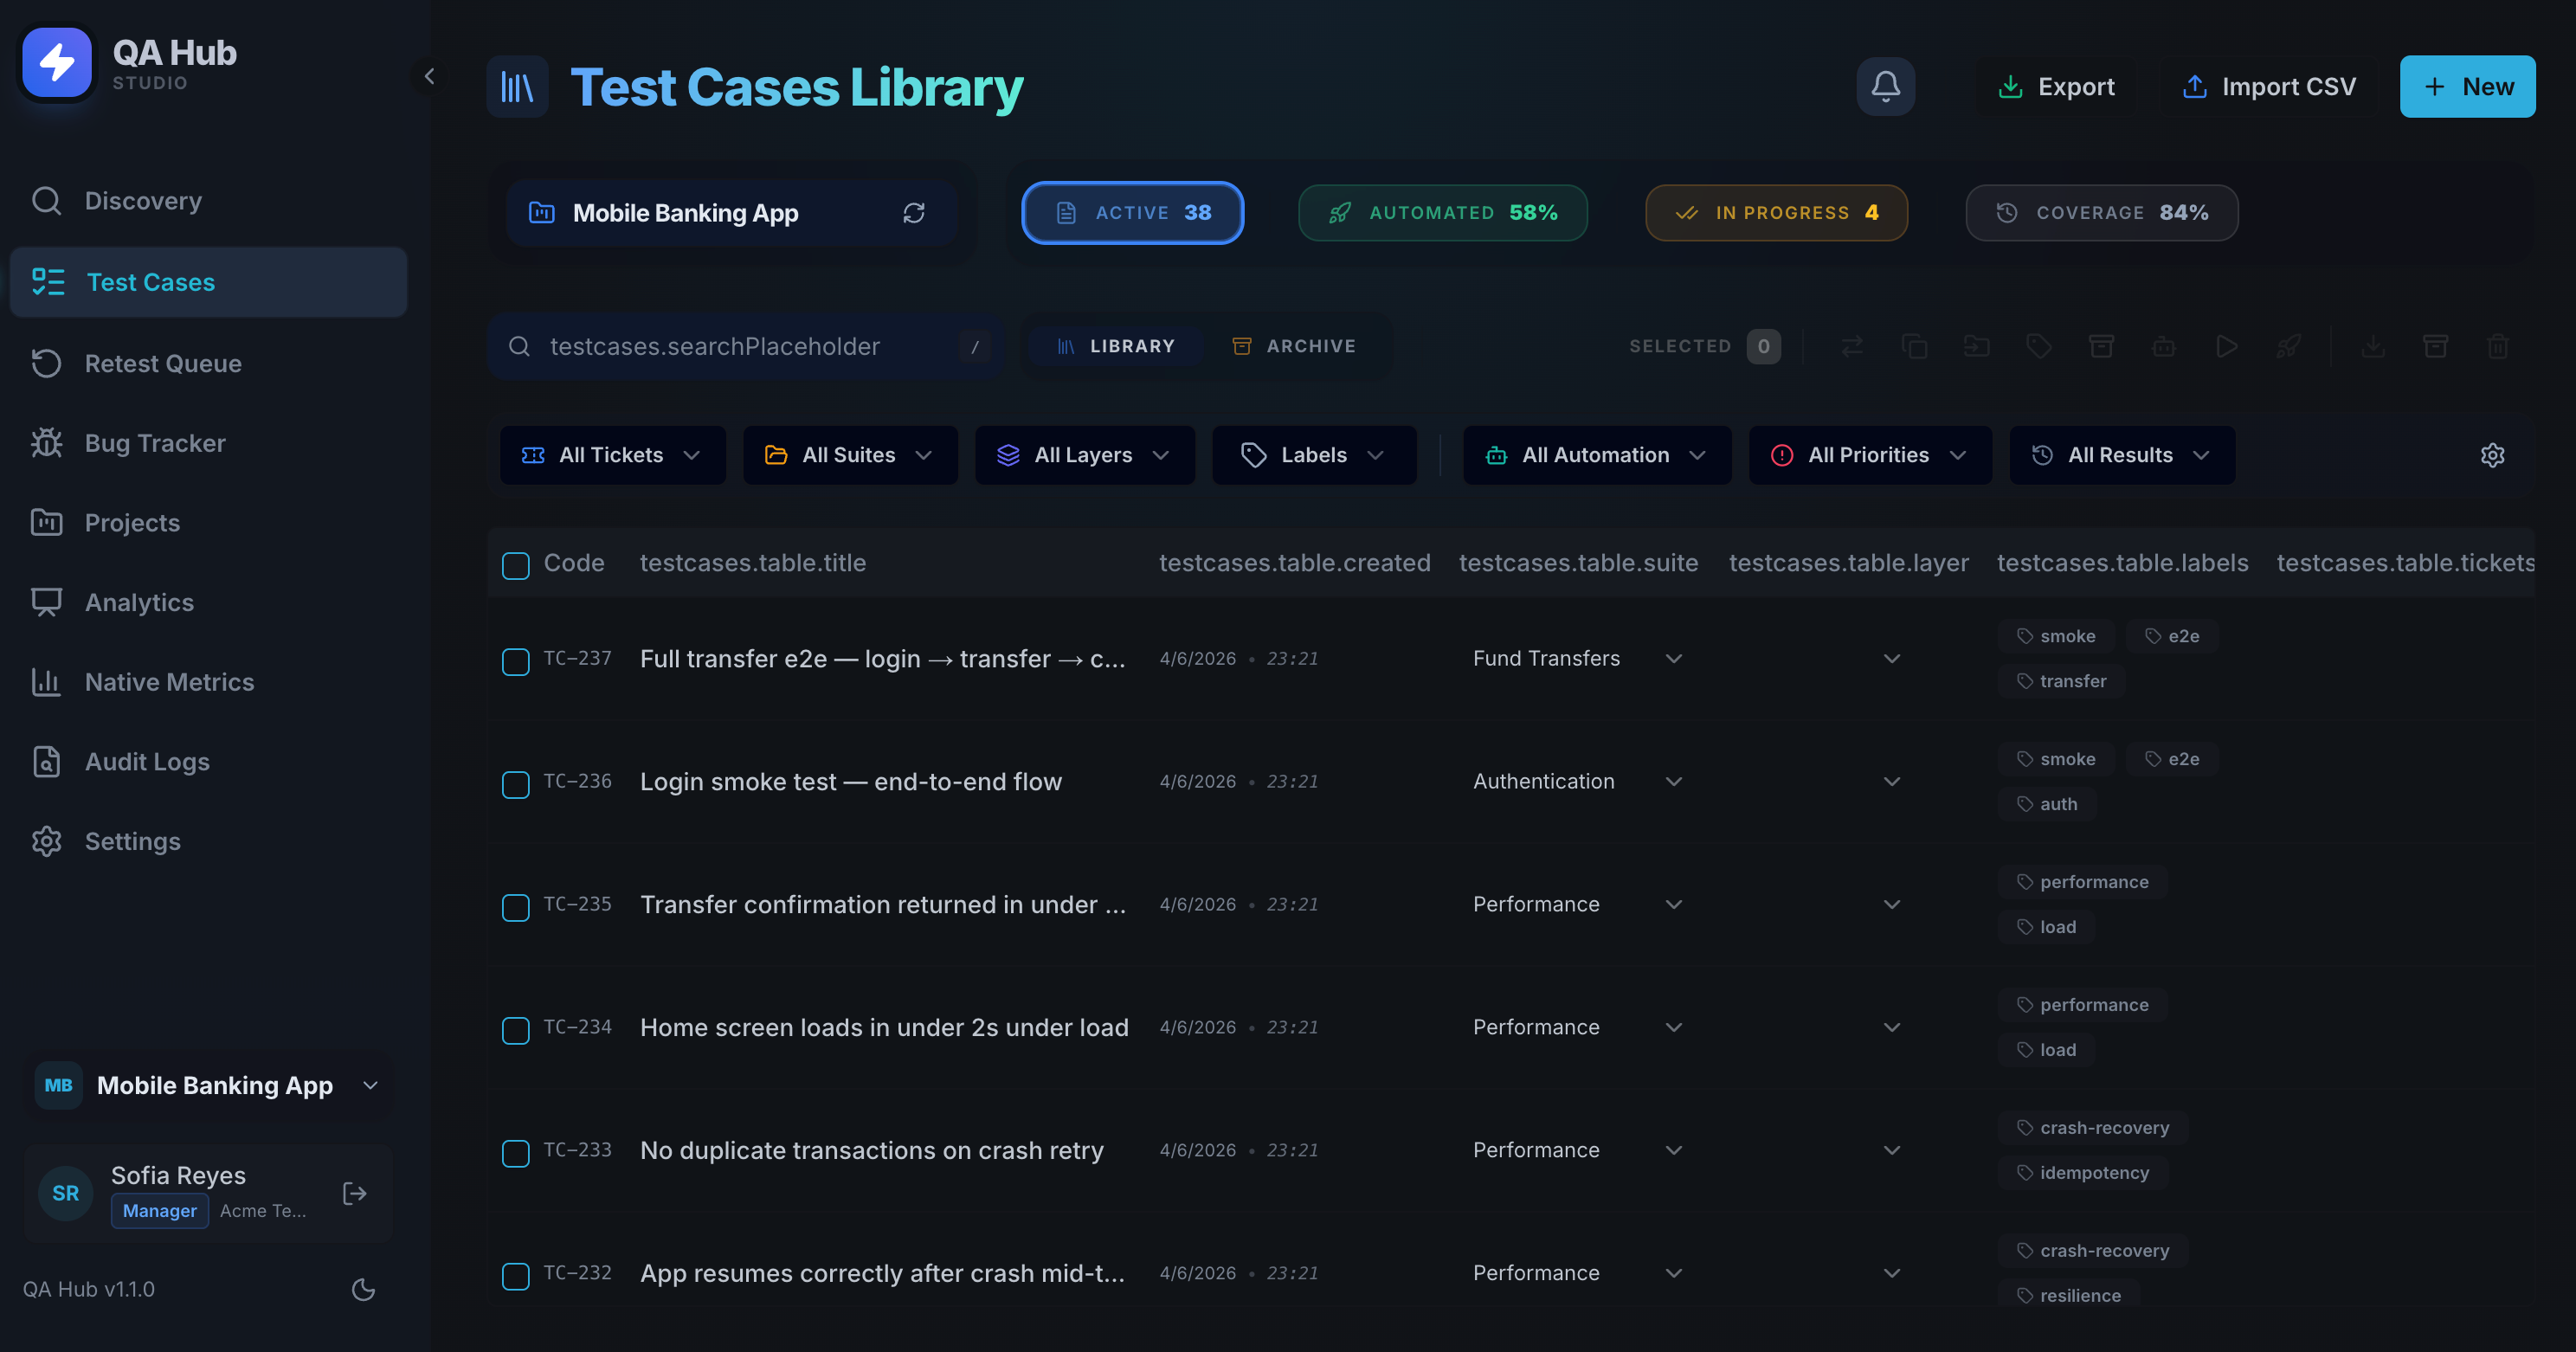Go to Analytics in the sidebar
Image resolution: width=2576 pixels, height=1352 pixels.
pos(208,603)
